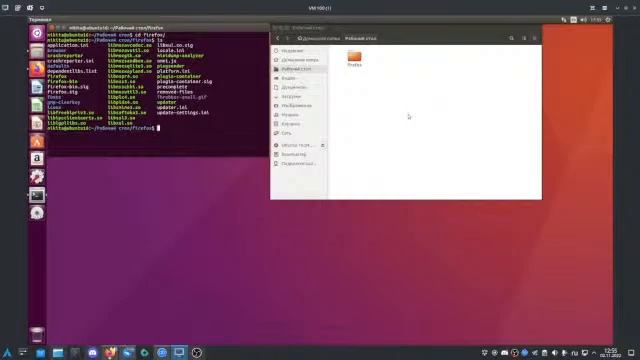Switch view mode in Files toolbar
The image size is (640, 360).
click(524, 38)
